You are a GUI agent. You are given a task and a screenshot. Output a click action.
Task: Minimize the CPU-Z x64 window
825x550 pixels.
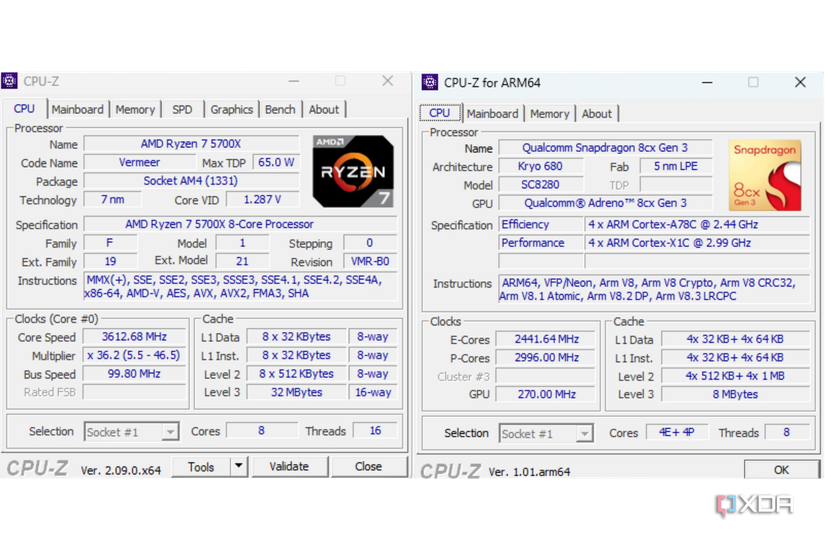294,81
